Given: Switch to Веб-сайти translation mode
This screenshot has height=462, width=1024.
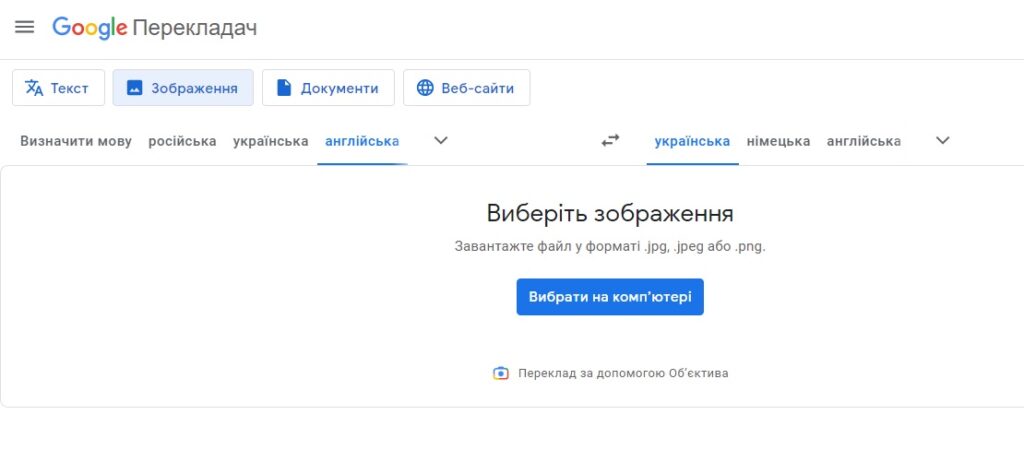Looking at the screenshot, I should pos(466,88).
